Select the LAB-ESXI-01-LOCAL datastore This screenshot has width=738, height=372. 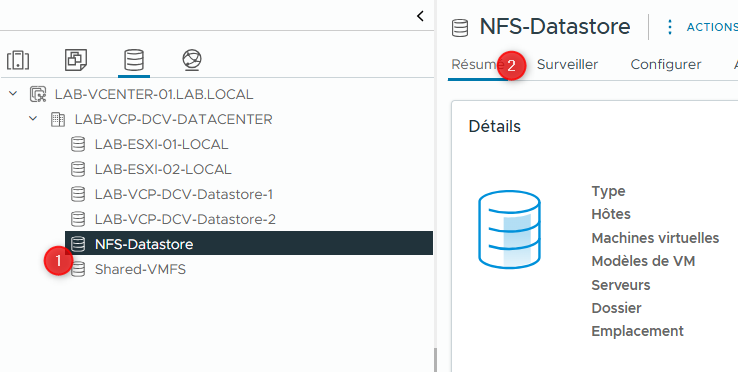pyautogui.click(x=161, y=144)
